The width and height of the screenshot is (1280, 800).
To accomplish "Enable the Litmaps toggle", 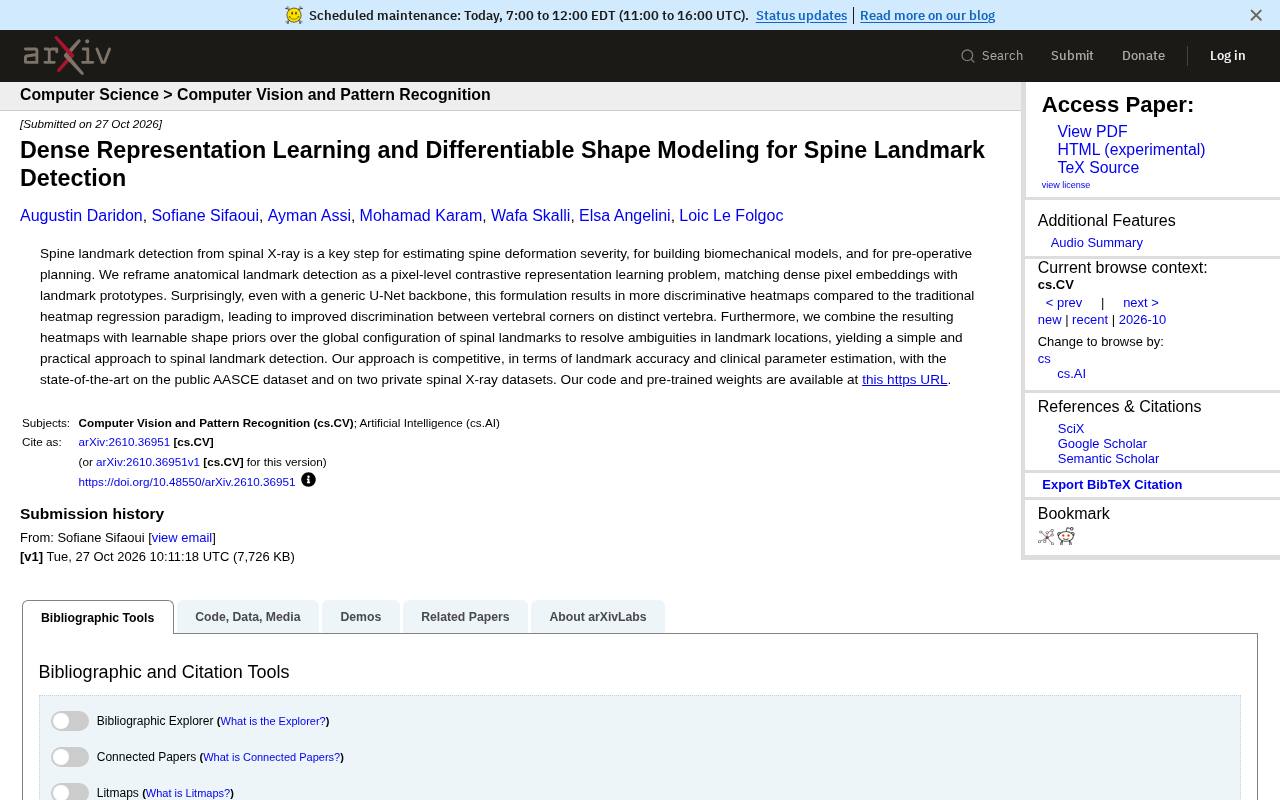I will click(x=70, y=792).
